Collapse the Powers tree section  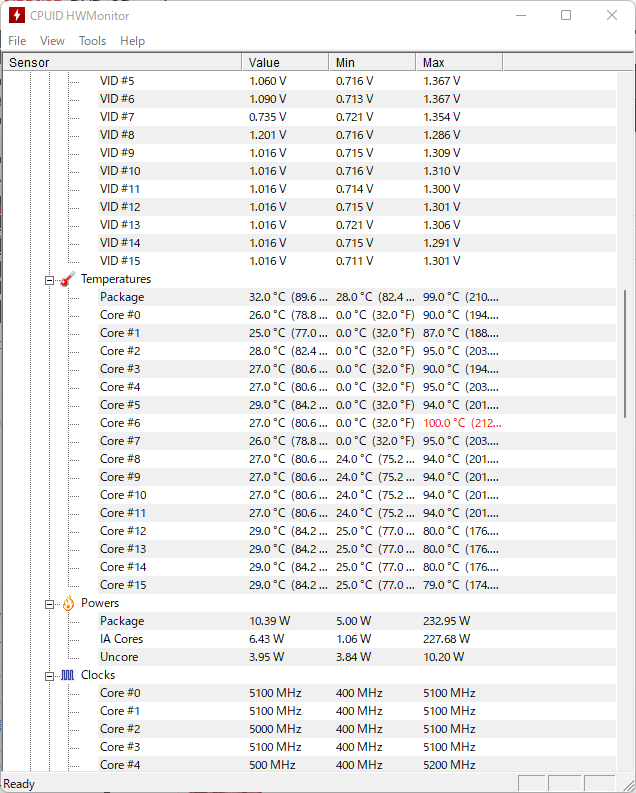click(50, 604)
